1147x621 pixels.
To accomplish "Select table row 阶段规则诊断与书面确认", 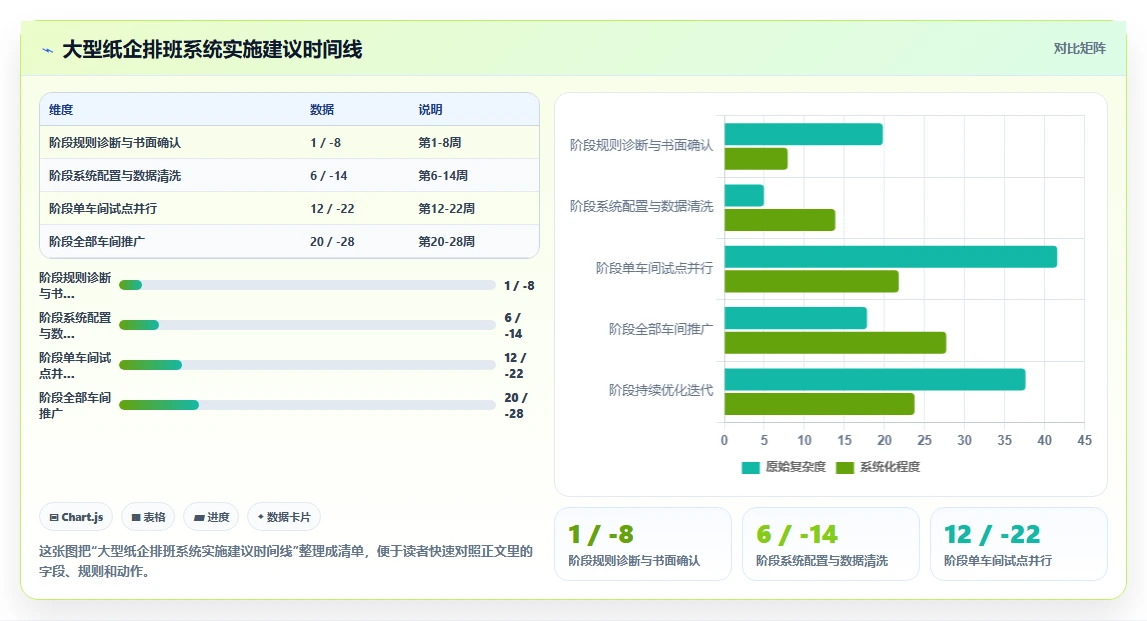I will (x=289, y=143).
